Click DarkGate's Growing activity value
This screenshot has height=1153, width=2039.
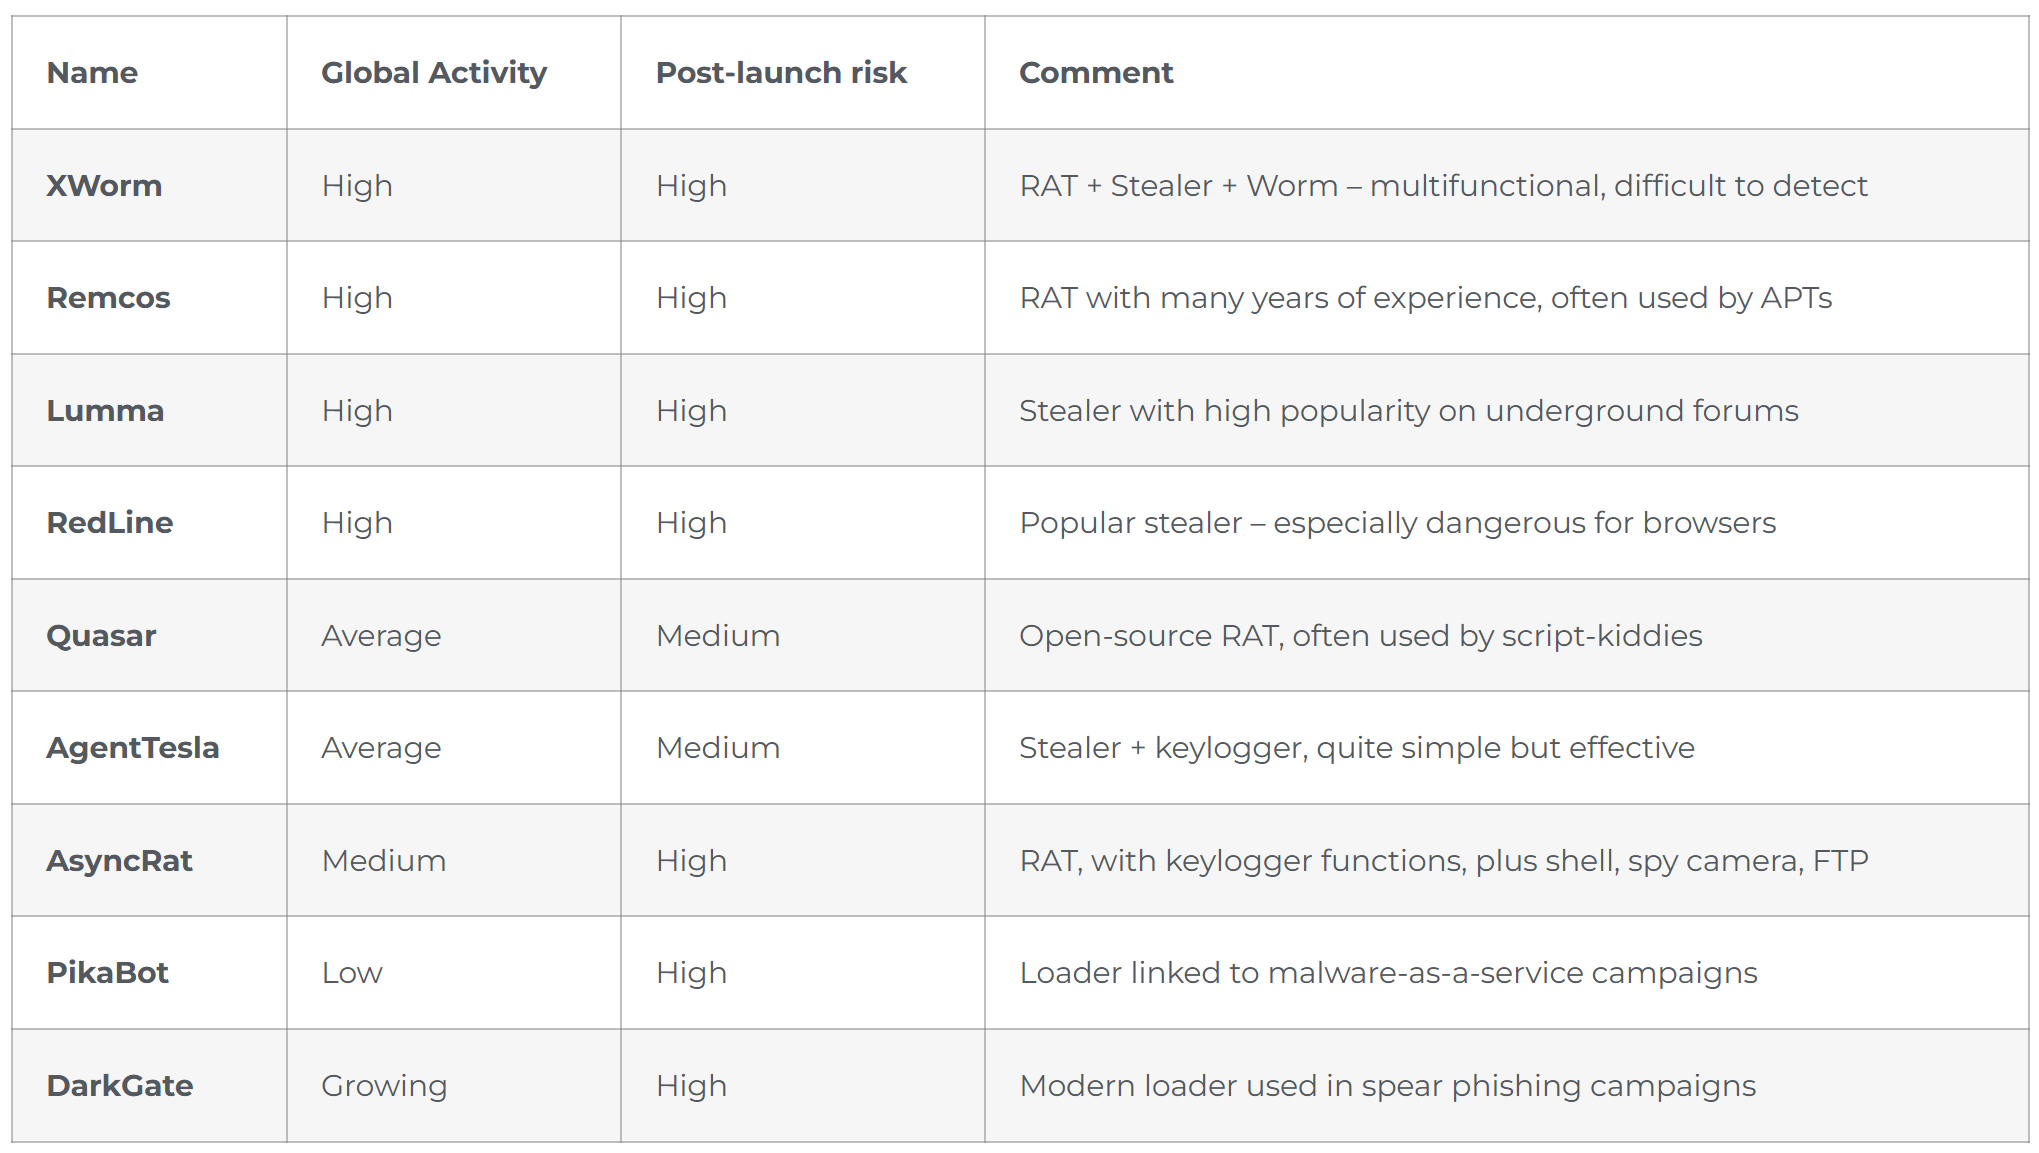click(x=384, y=1086)
